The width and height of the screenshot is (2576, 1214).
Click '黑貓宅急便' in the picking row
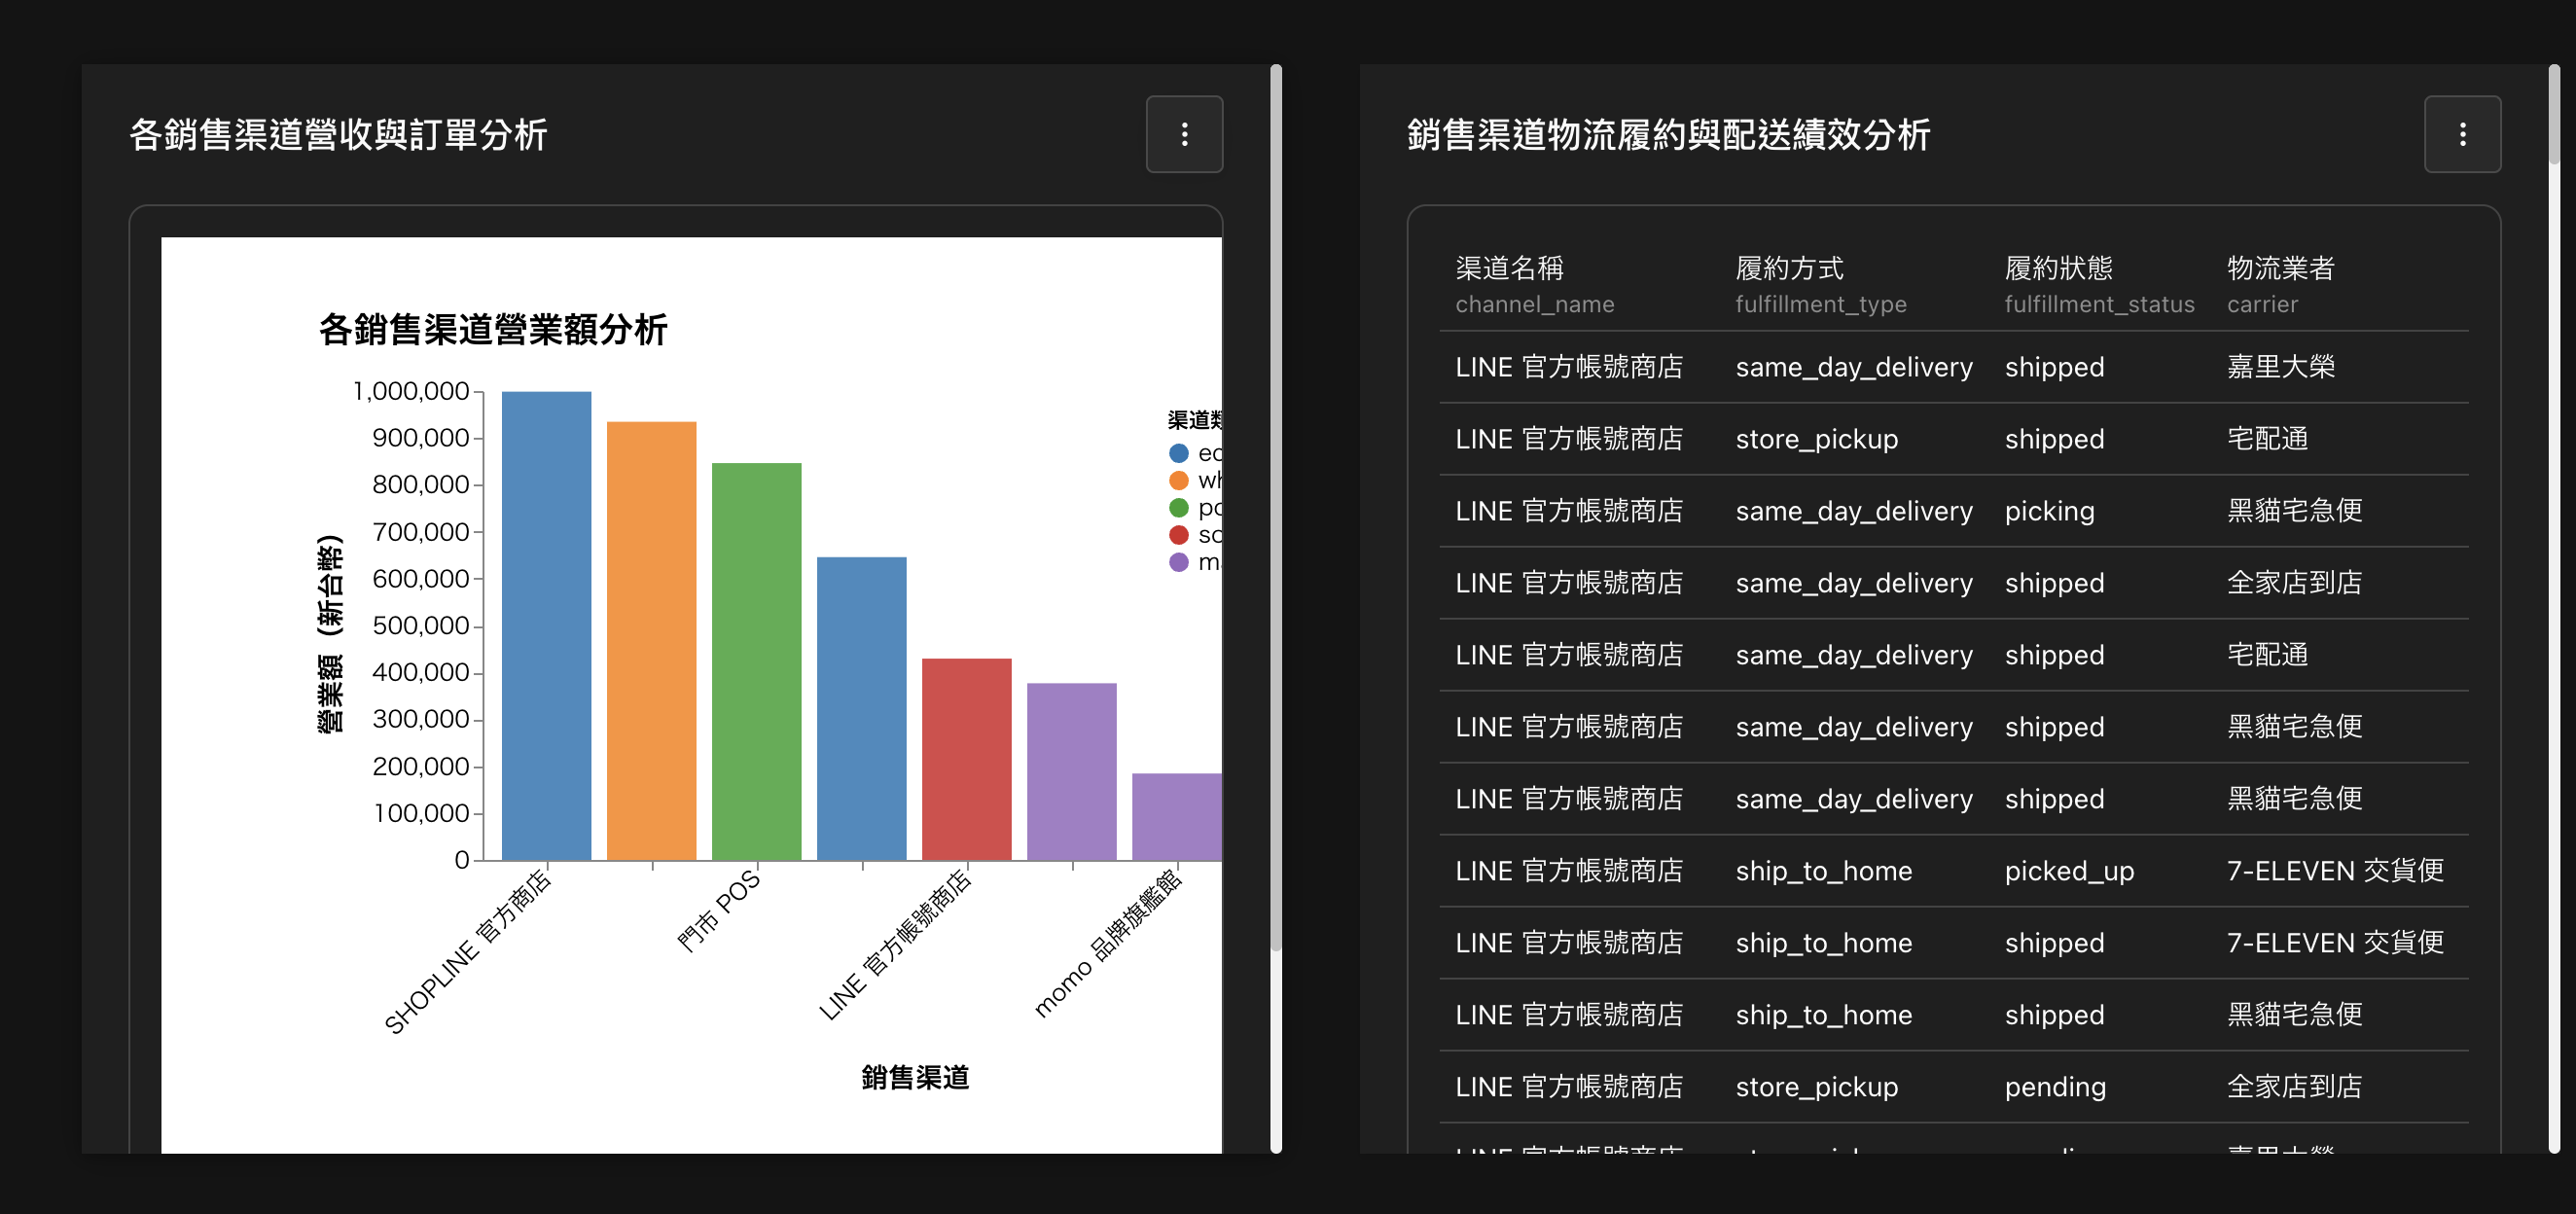tap(2294, 511)
